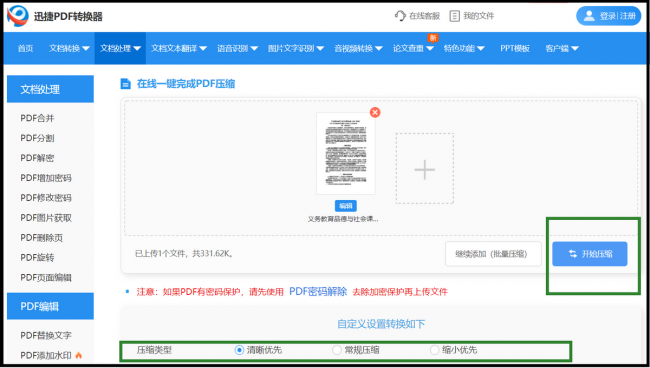Click the heading 自定义设置转换如下
650x368 pixels.
tap(381, 324)
